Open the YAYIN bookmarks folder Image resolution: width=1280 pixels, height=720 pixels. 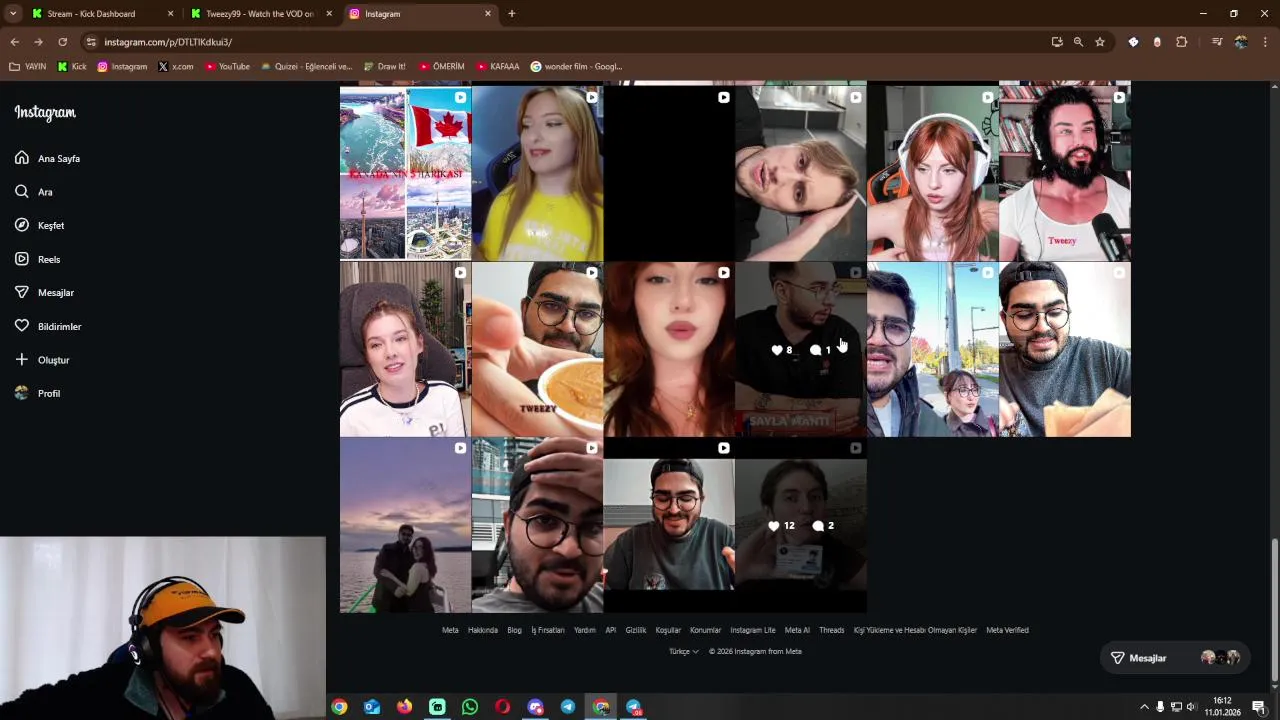[28, 67]
